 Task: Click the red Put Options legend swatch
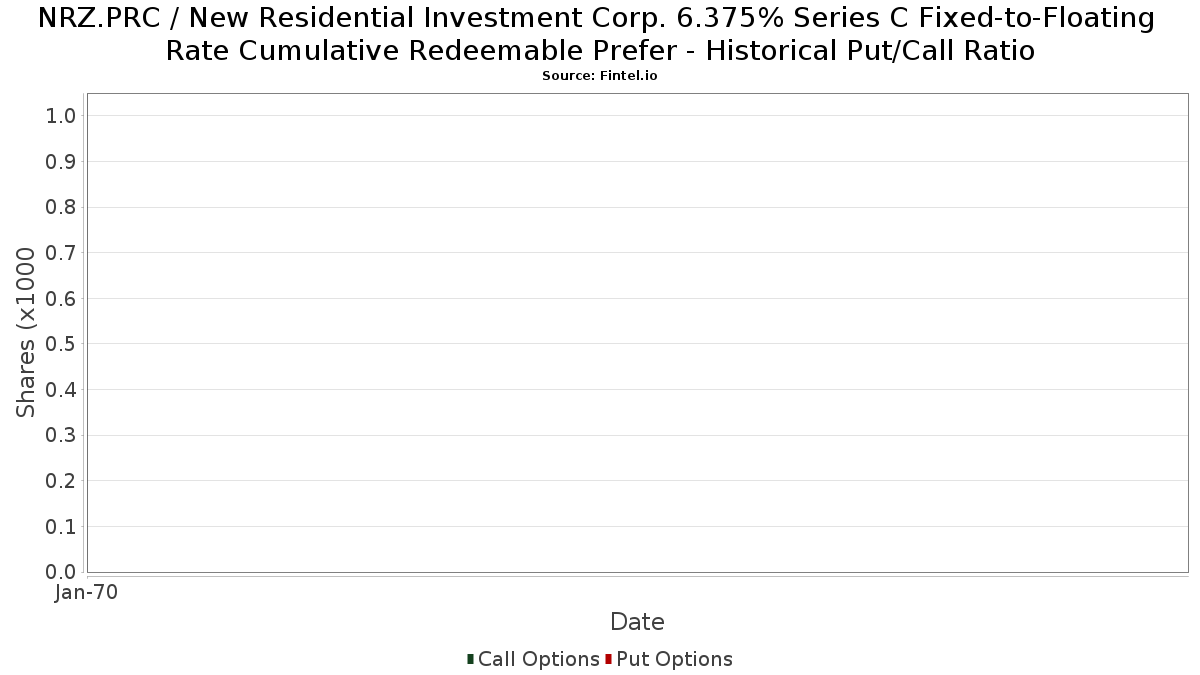tap(608, 659)
